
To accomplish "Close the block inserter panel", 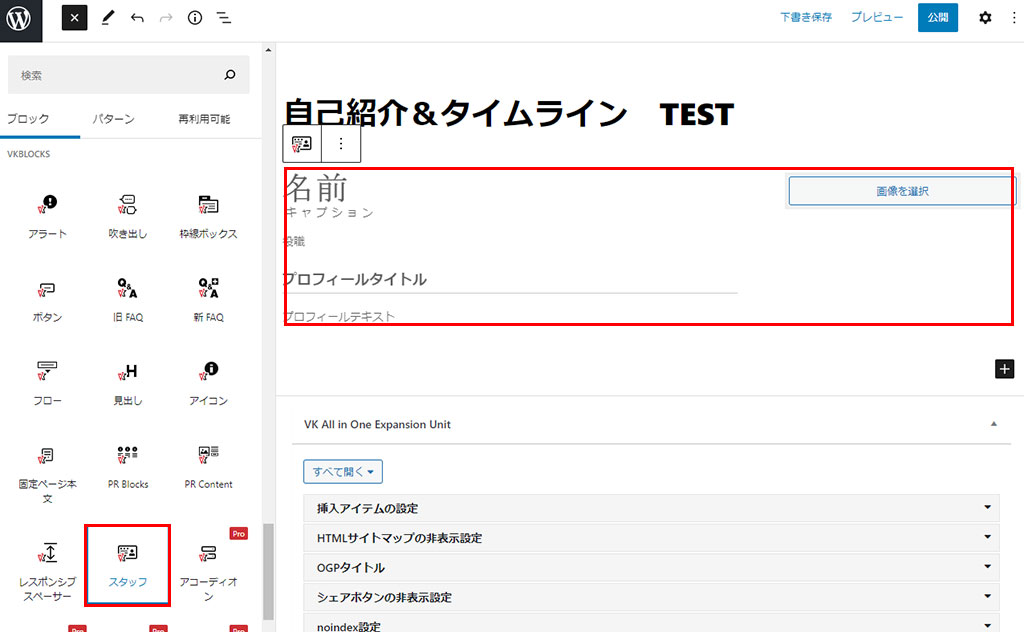I will [75, 18].
